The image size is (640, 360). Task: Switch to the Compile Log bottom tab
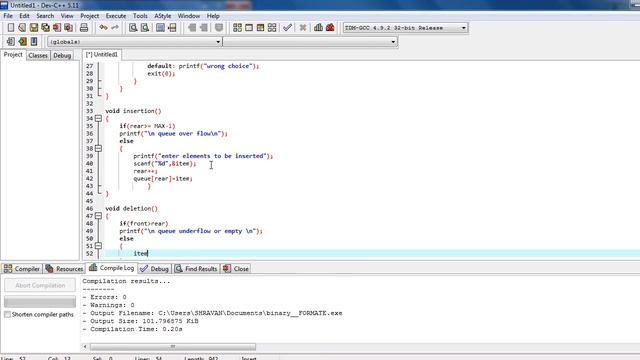tap(111, 268)
